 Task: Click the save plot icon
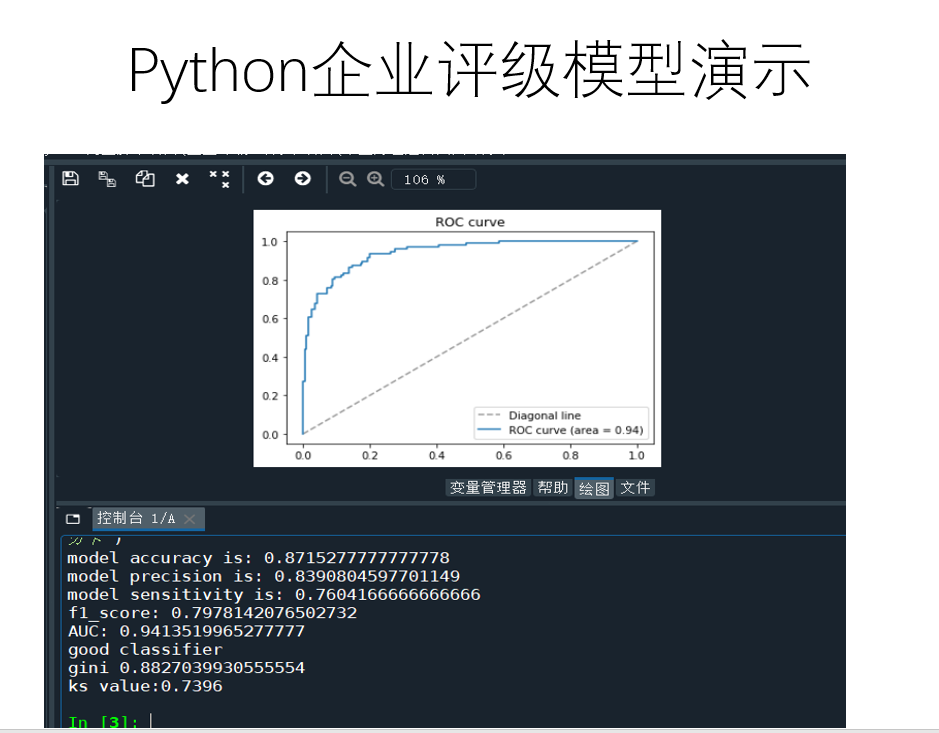point(71,178)
